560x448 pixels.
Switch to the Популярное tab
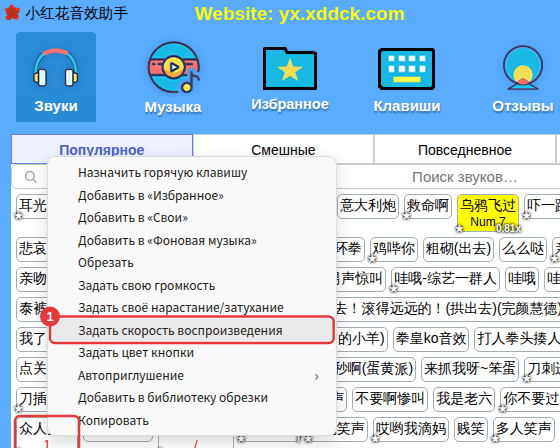click(x=102, y=150)
